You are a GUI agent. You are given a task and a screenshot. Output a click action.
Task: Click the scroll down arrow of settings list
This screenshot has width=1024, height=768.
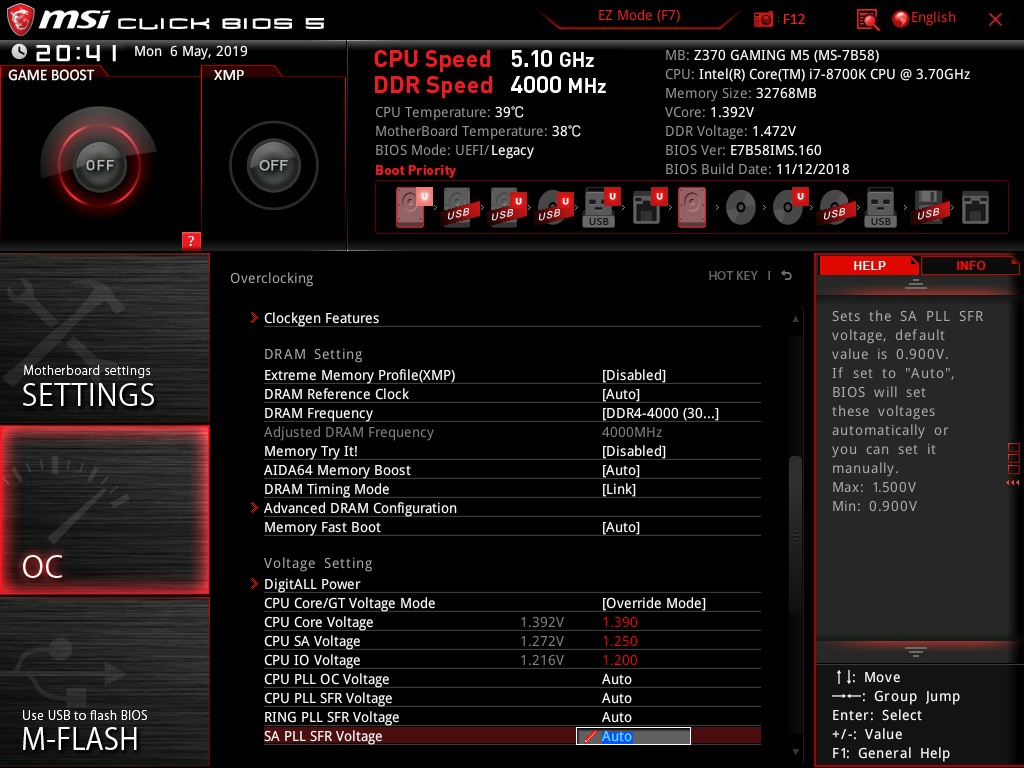(x=795, y=752)
